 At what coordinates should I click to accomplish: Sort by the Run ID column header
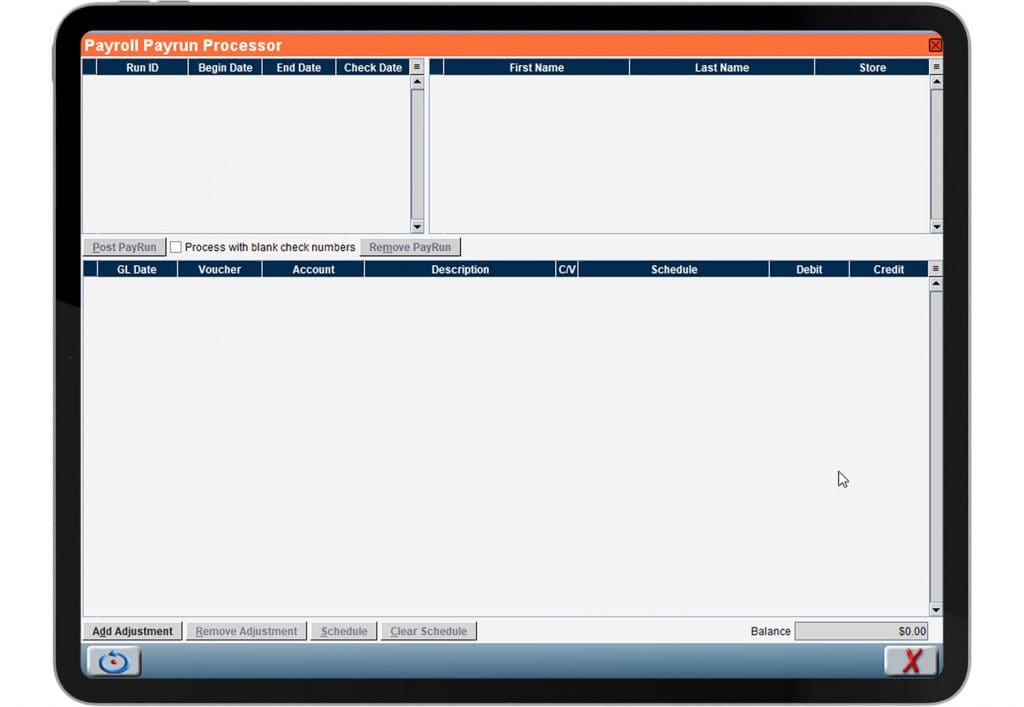point(146,67)
